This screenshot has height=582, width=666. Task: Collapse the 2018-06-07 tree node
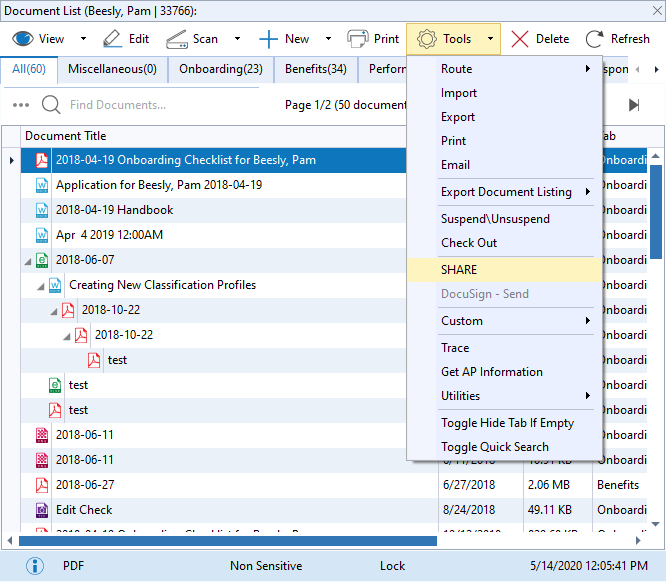point(28,262)
